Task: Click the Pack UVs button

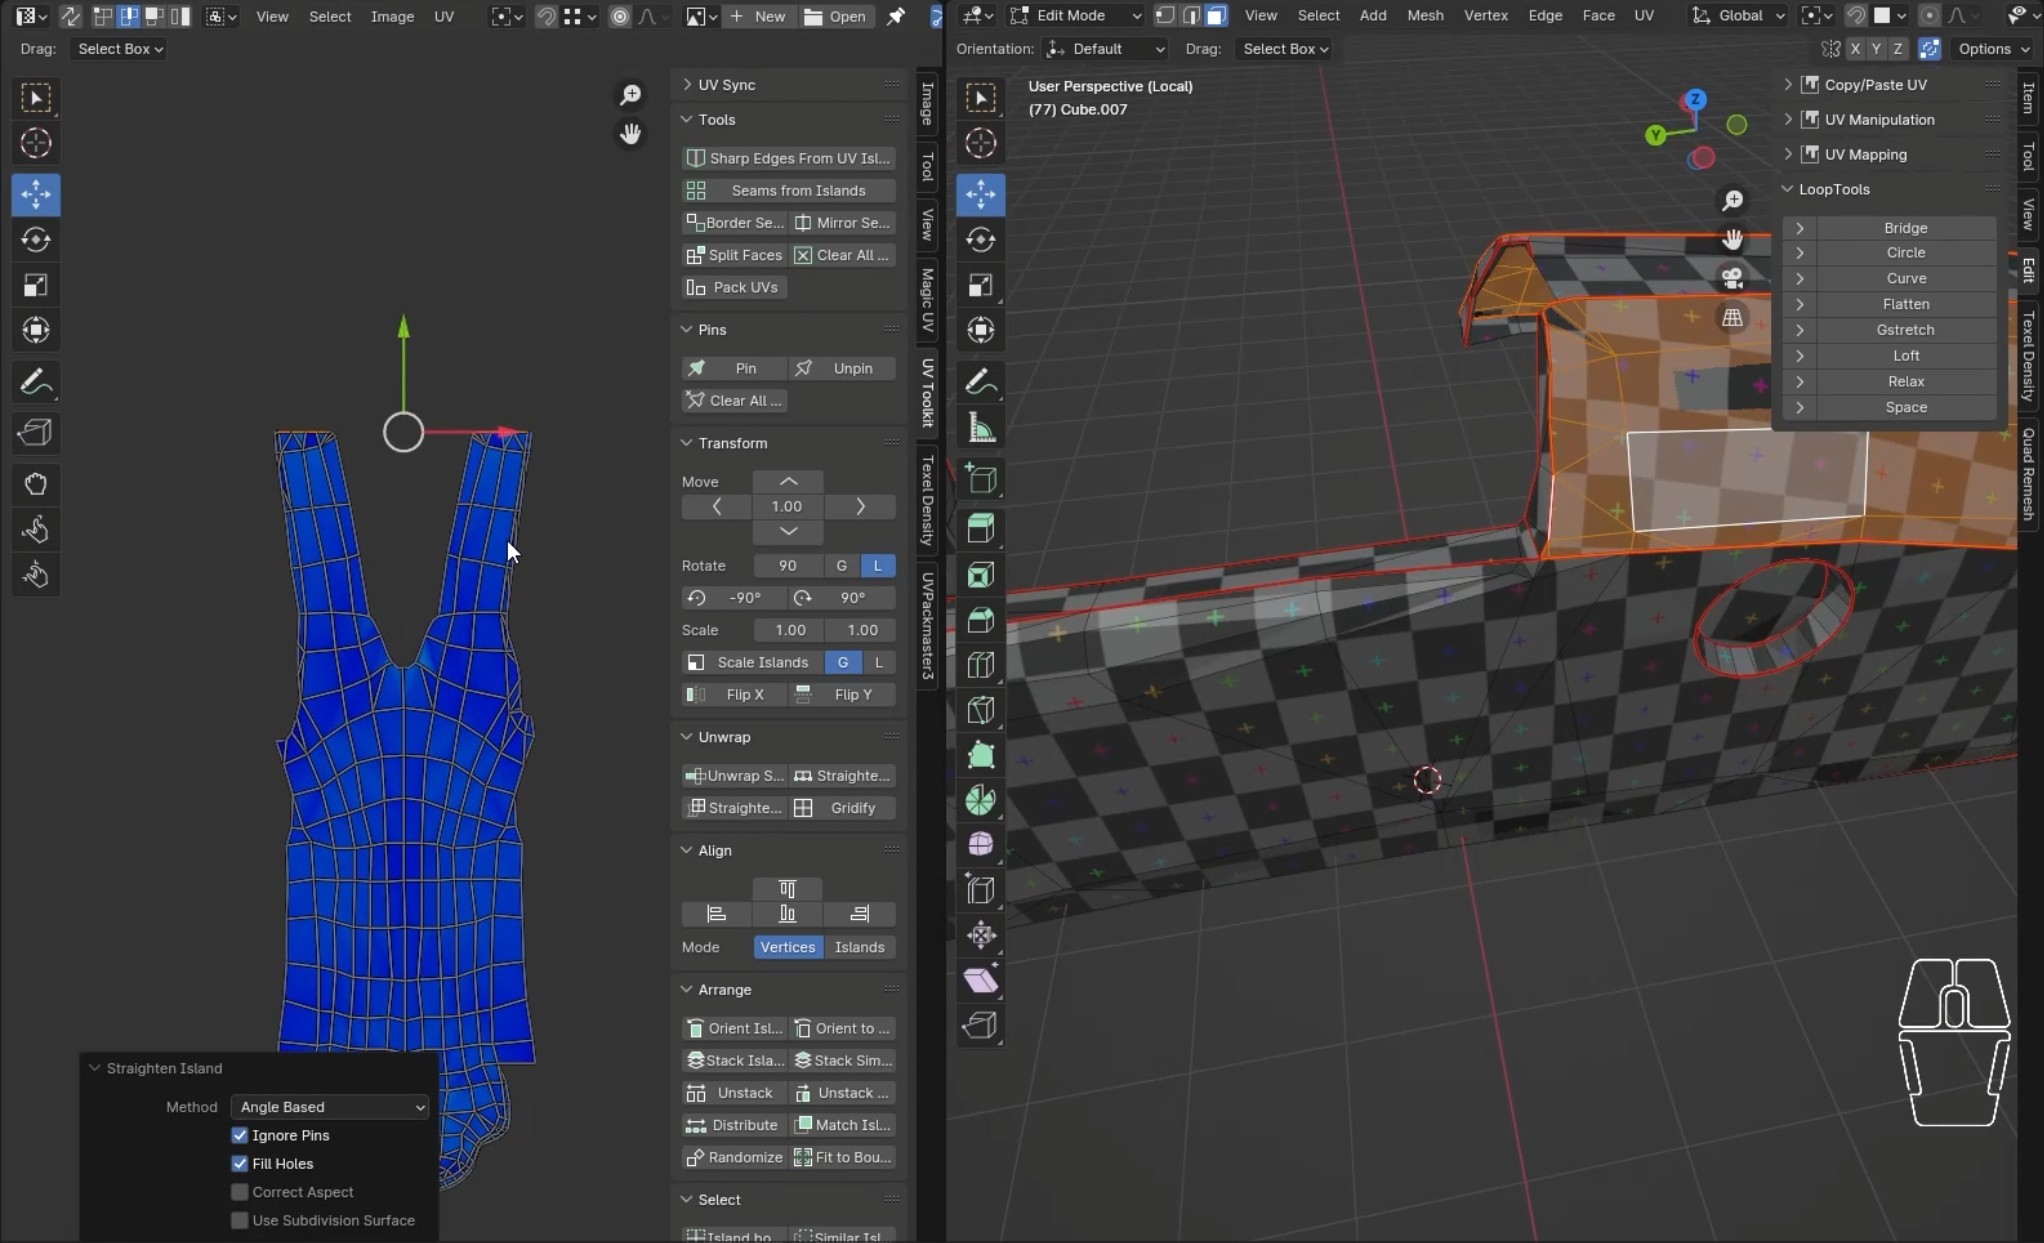Action: (734, 287)
